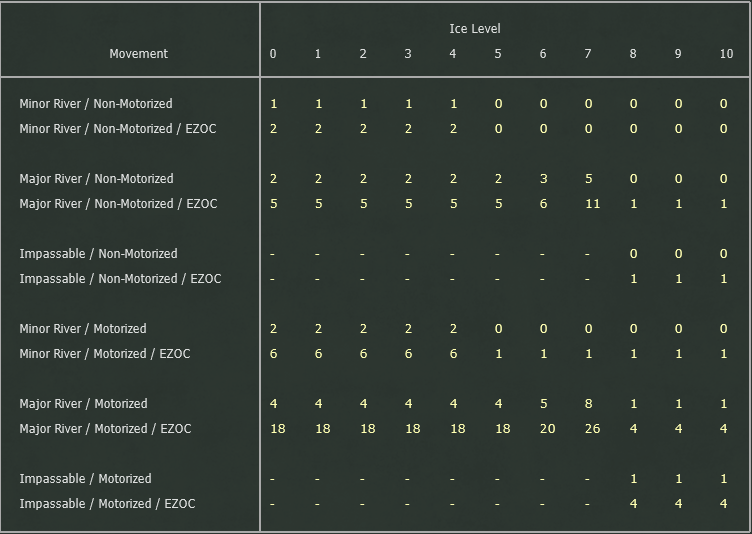This screenshot has height=534, width=752.
Task: Click the "Major River / Motorized / EZOC" row label
Action: click(106, 428)
